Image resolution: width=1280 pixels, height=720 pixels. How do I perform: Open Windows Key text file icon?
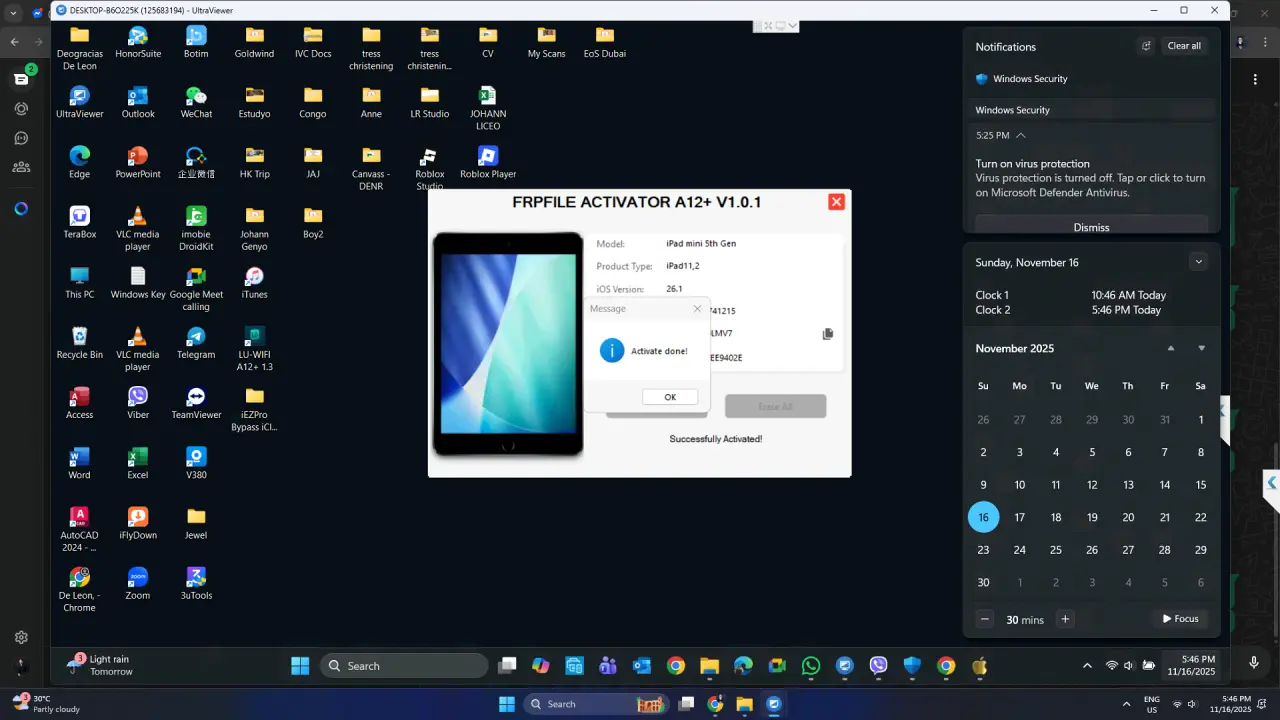(x=138, y=282)
